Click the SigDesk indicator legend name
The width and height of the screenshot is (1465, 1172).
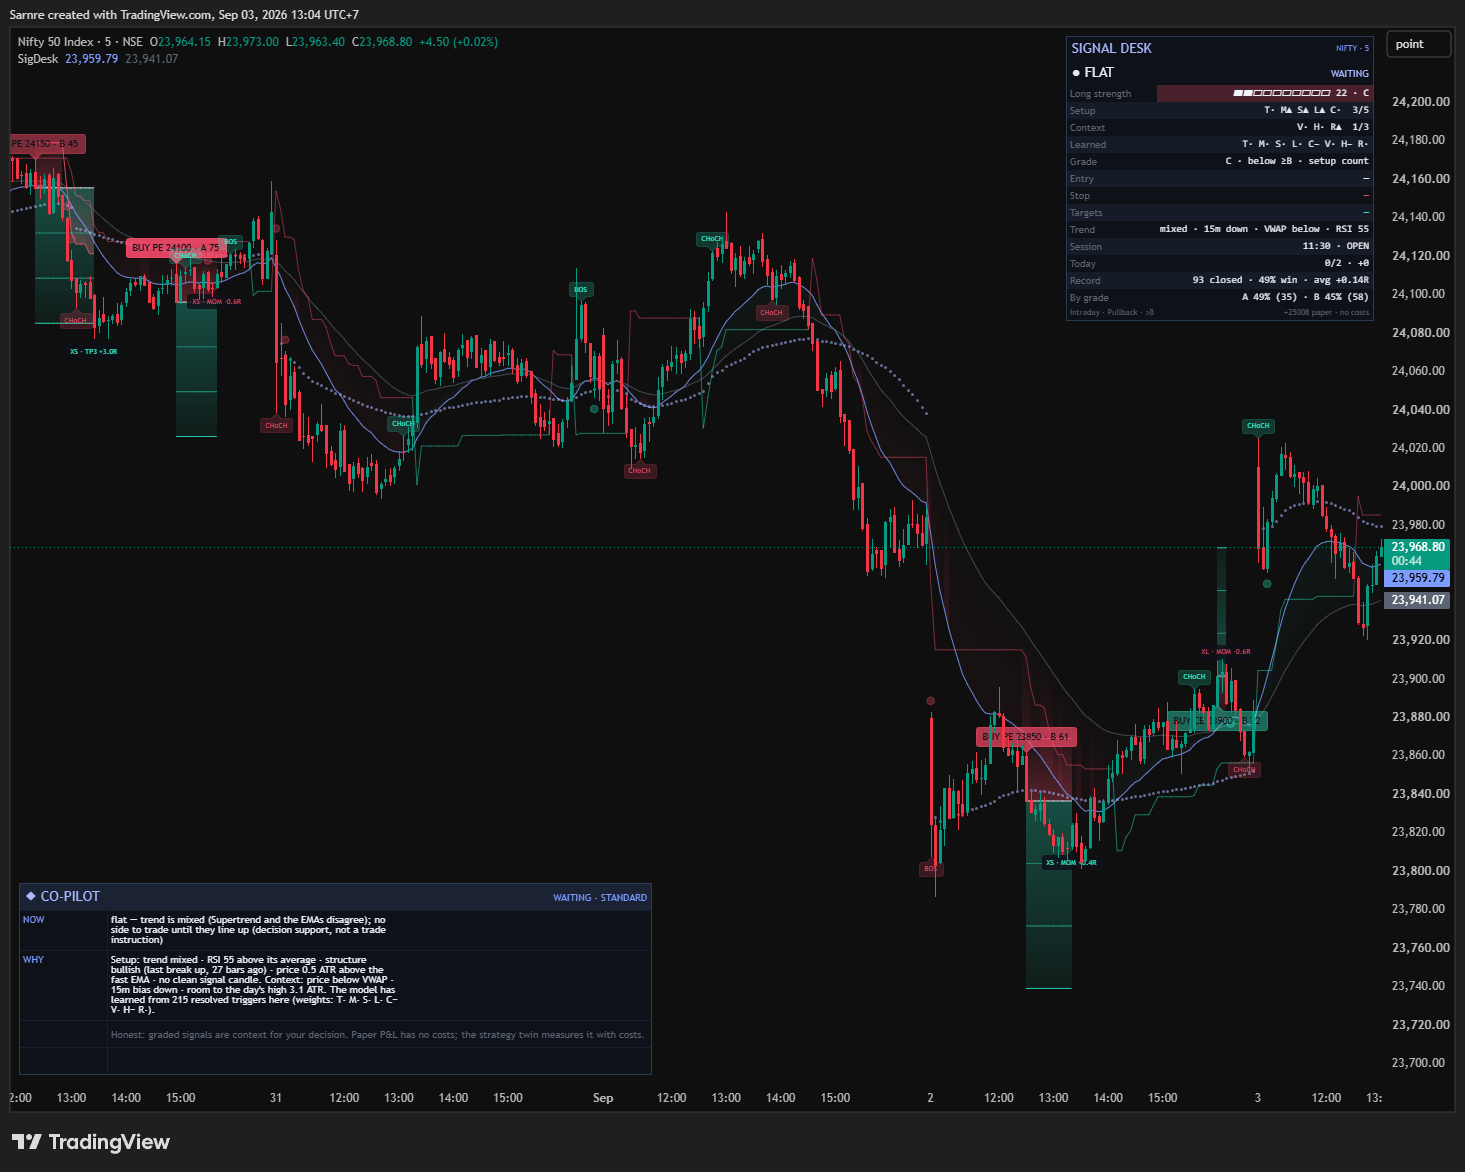pyautogui.click(x=38, y=59)
